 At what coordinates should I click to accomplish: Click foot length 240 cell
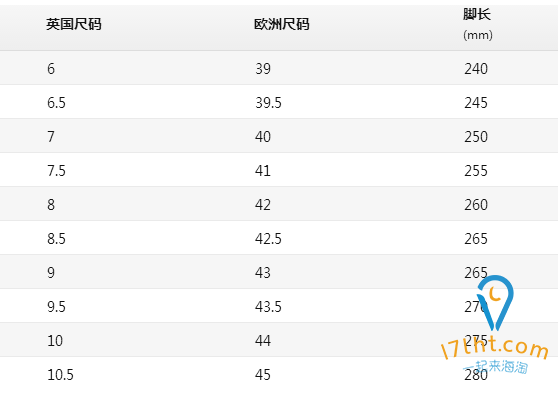tap(476, 69)
